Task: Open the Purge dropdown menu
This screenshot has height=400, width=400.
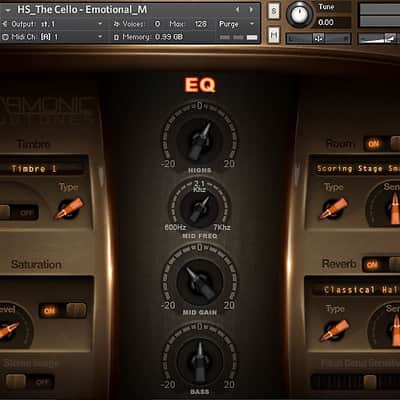Action: click(x=237, y=24)
